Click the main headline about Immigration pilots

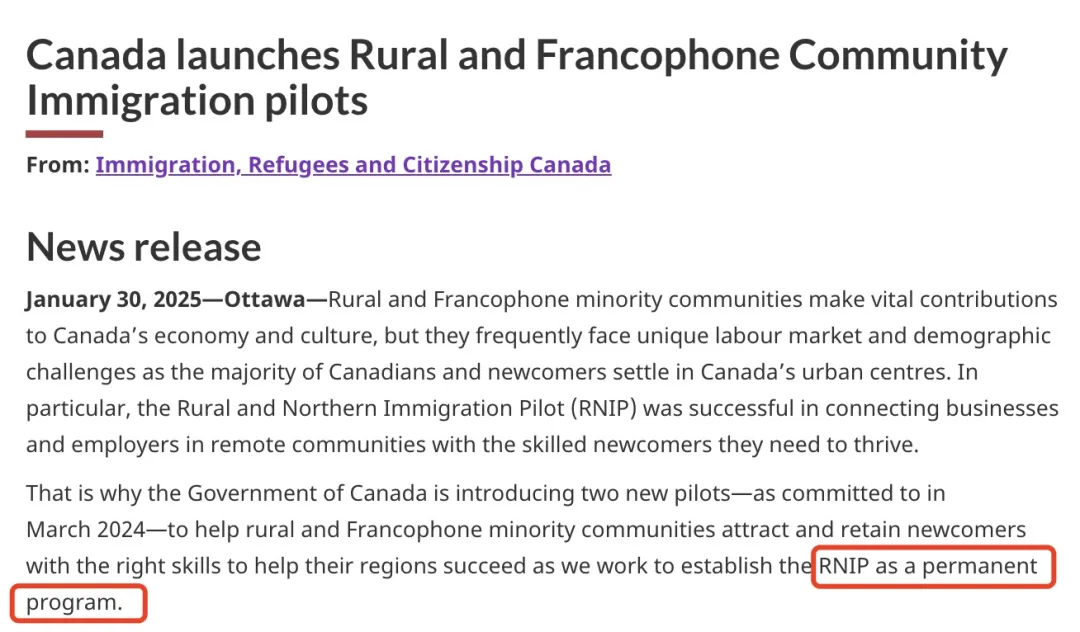pyautogui.click(x=516, y=77)
